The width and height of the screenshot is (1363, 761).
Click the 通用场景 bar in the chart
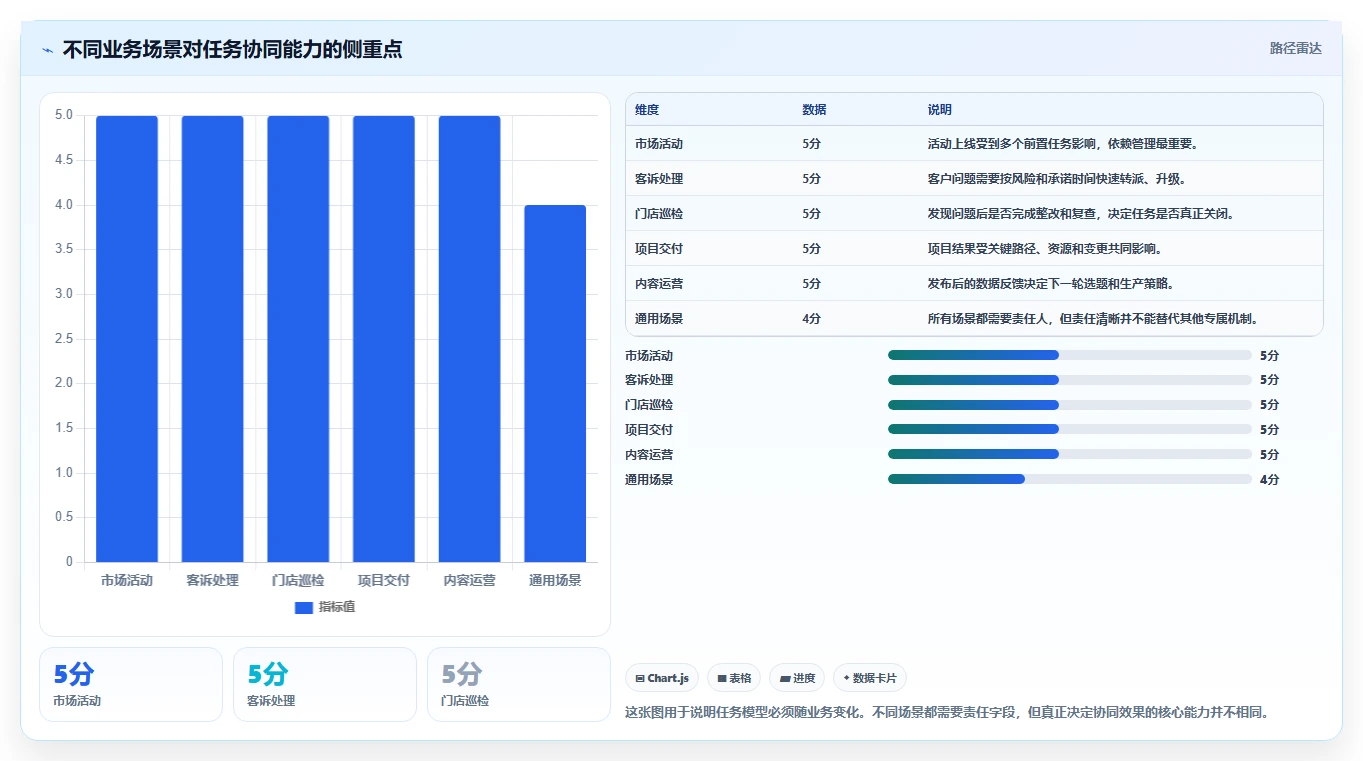click(x=555, y=384)
